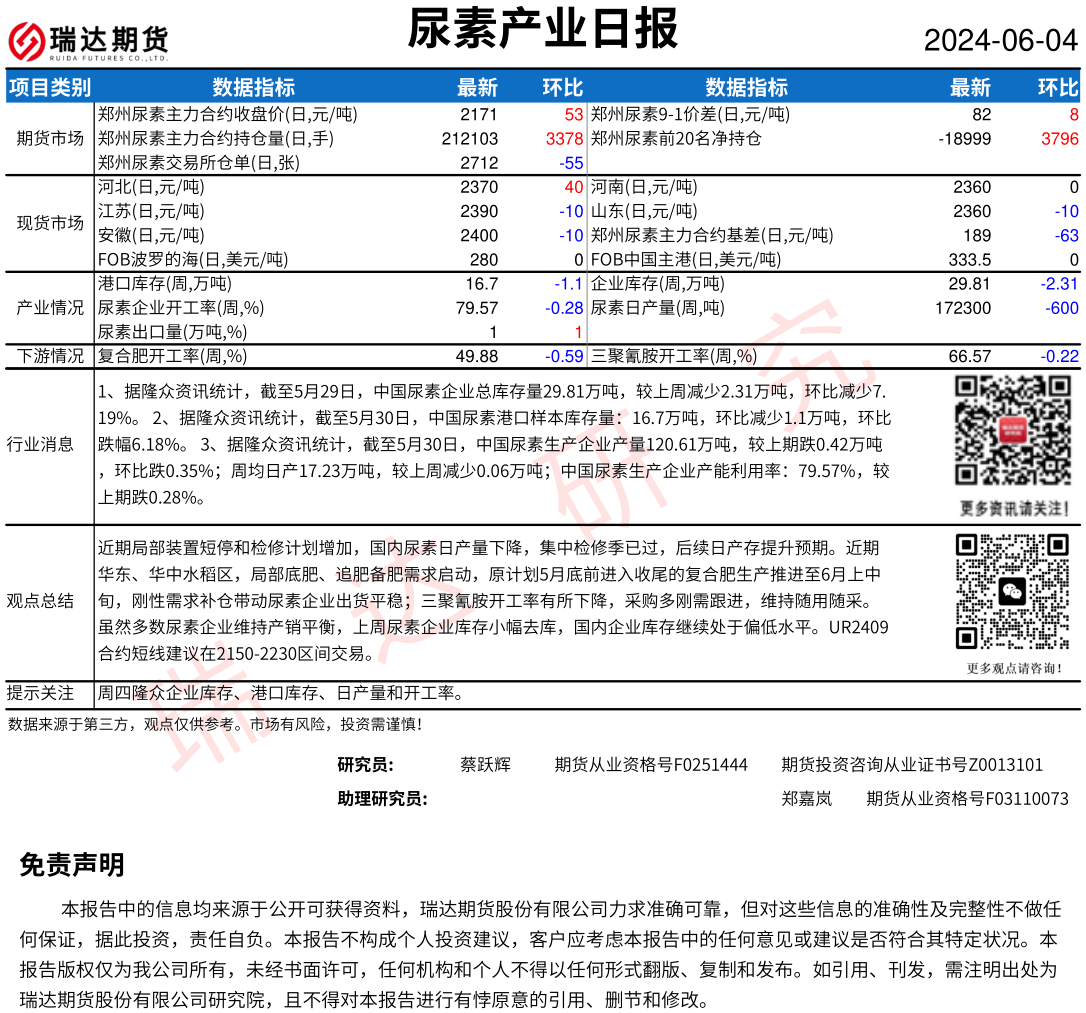The width and height of the screenshot is (1086, 1013).
Task: Click assistant researcher name 郑嘉岚
Action: 806,799
